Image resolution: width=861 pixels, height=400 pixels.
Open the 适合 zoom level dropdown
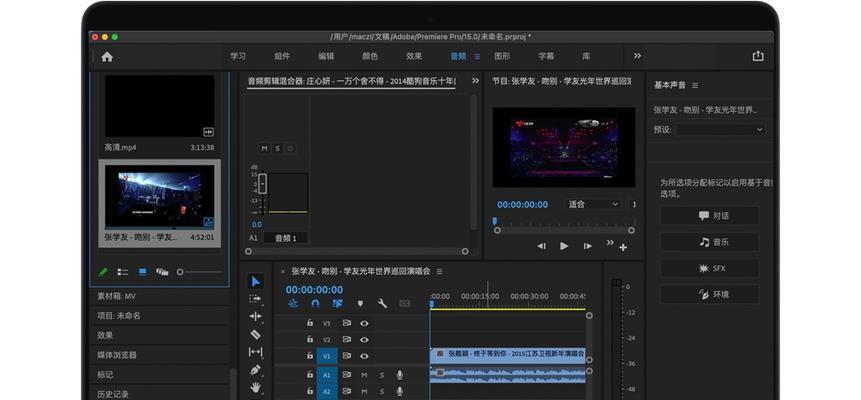point(593,204)
